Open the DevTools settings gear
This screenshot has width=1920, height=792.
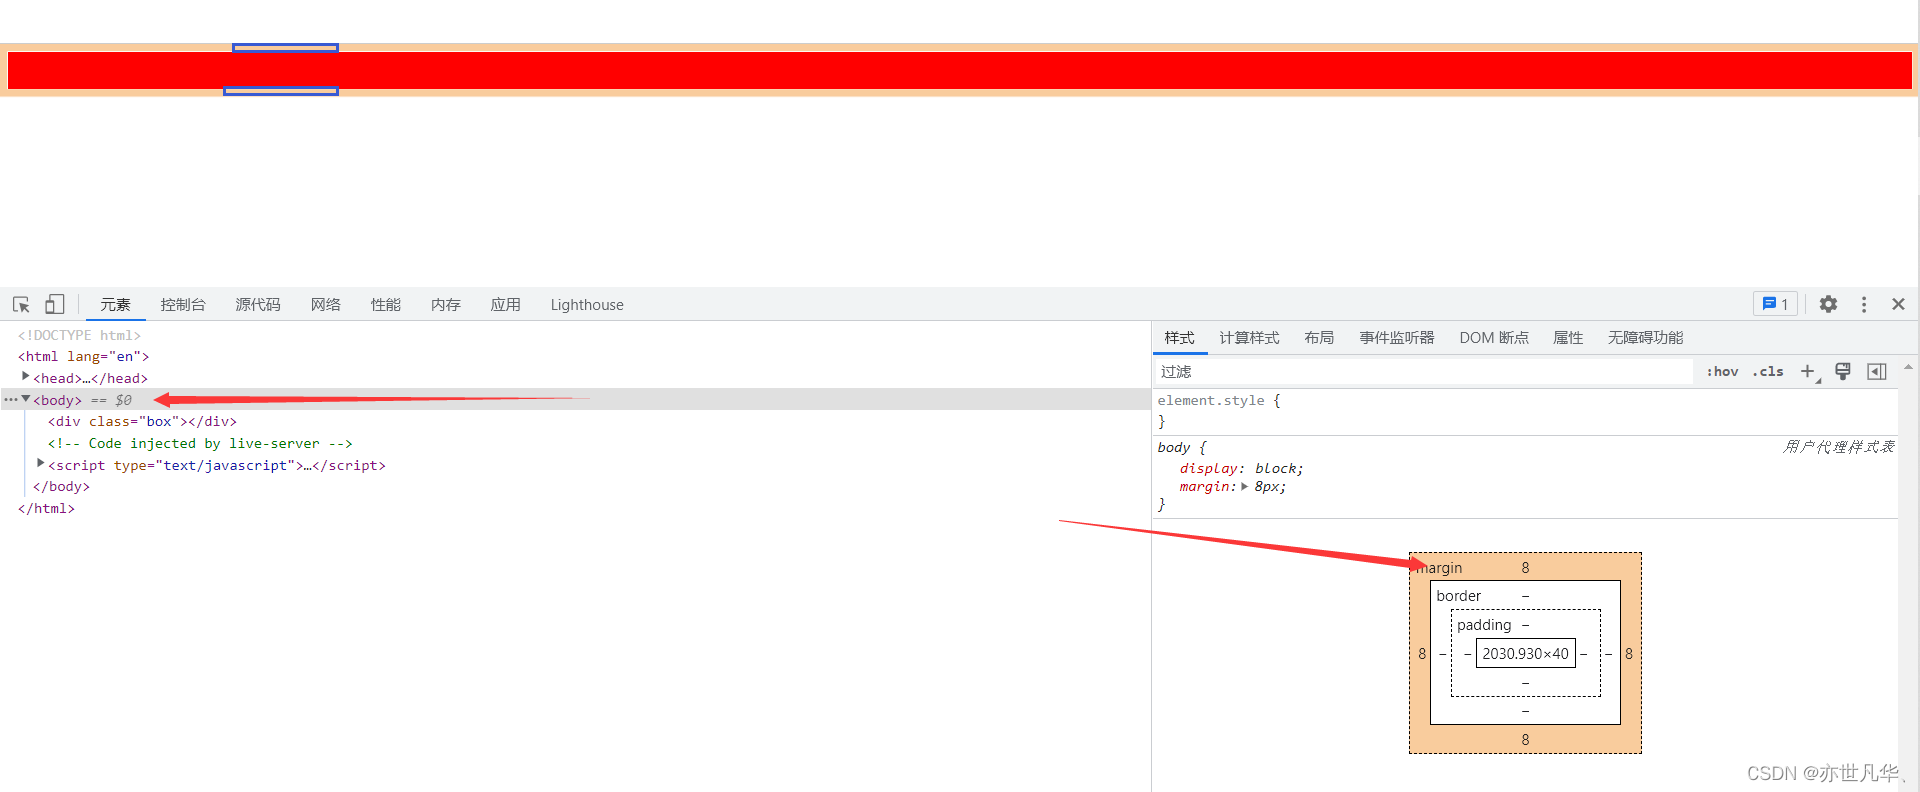coord(1828,304)
